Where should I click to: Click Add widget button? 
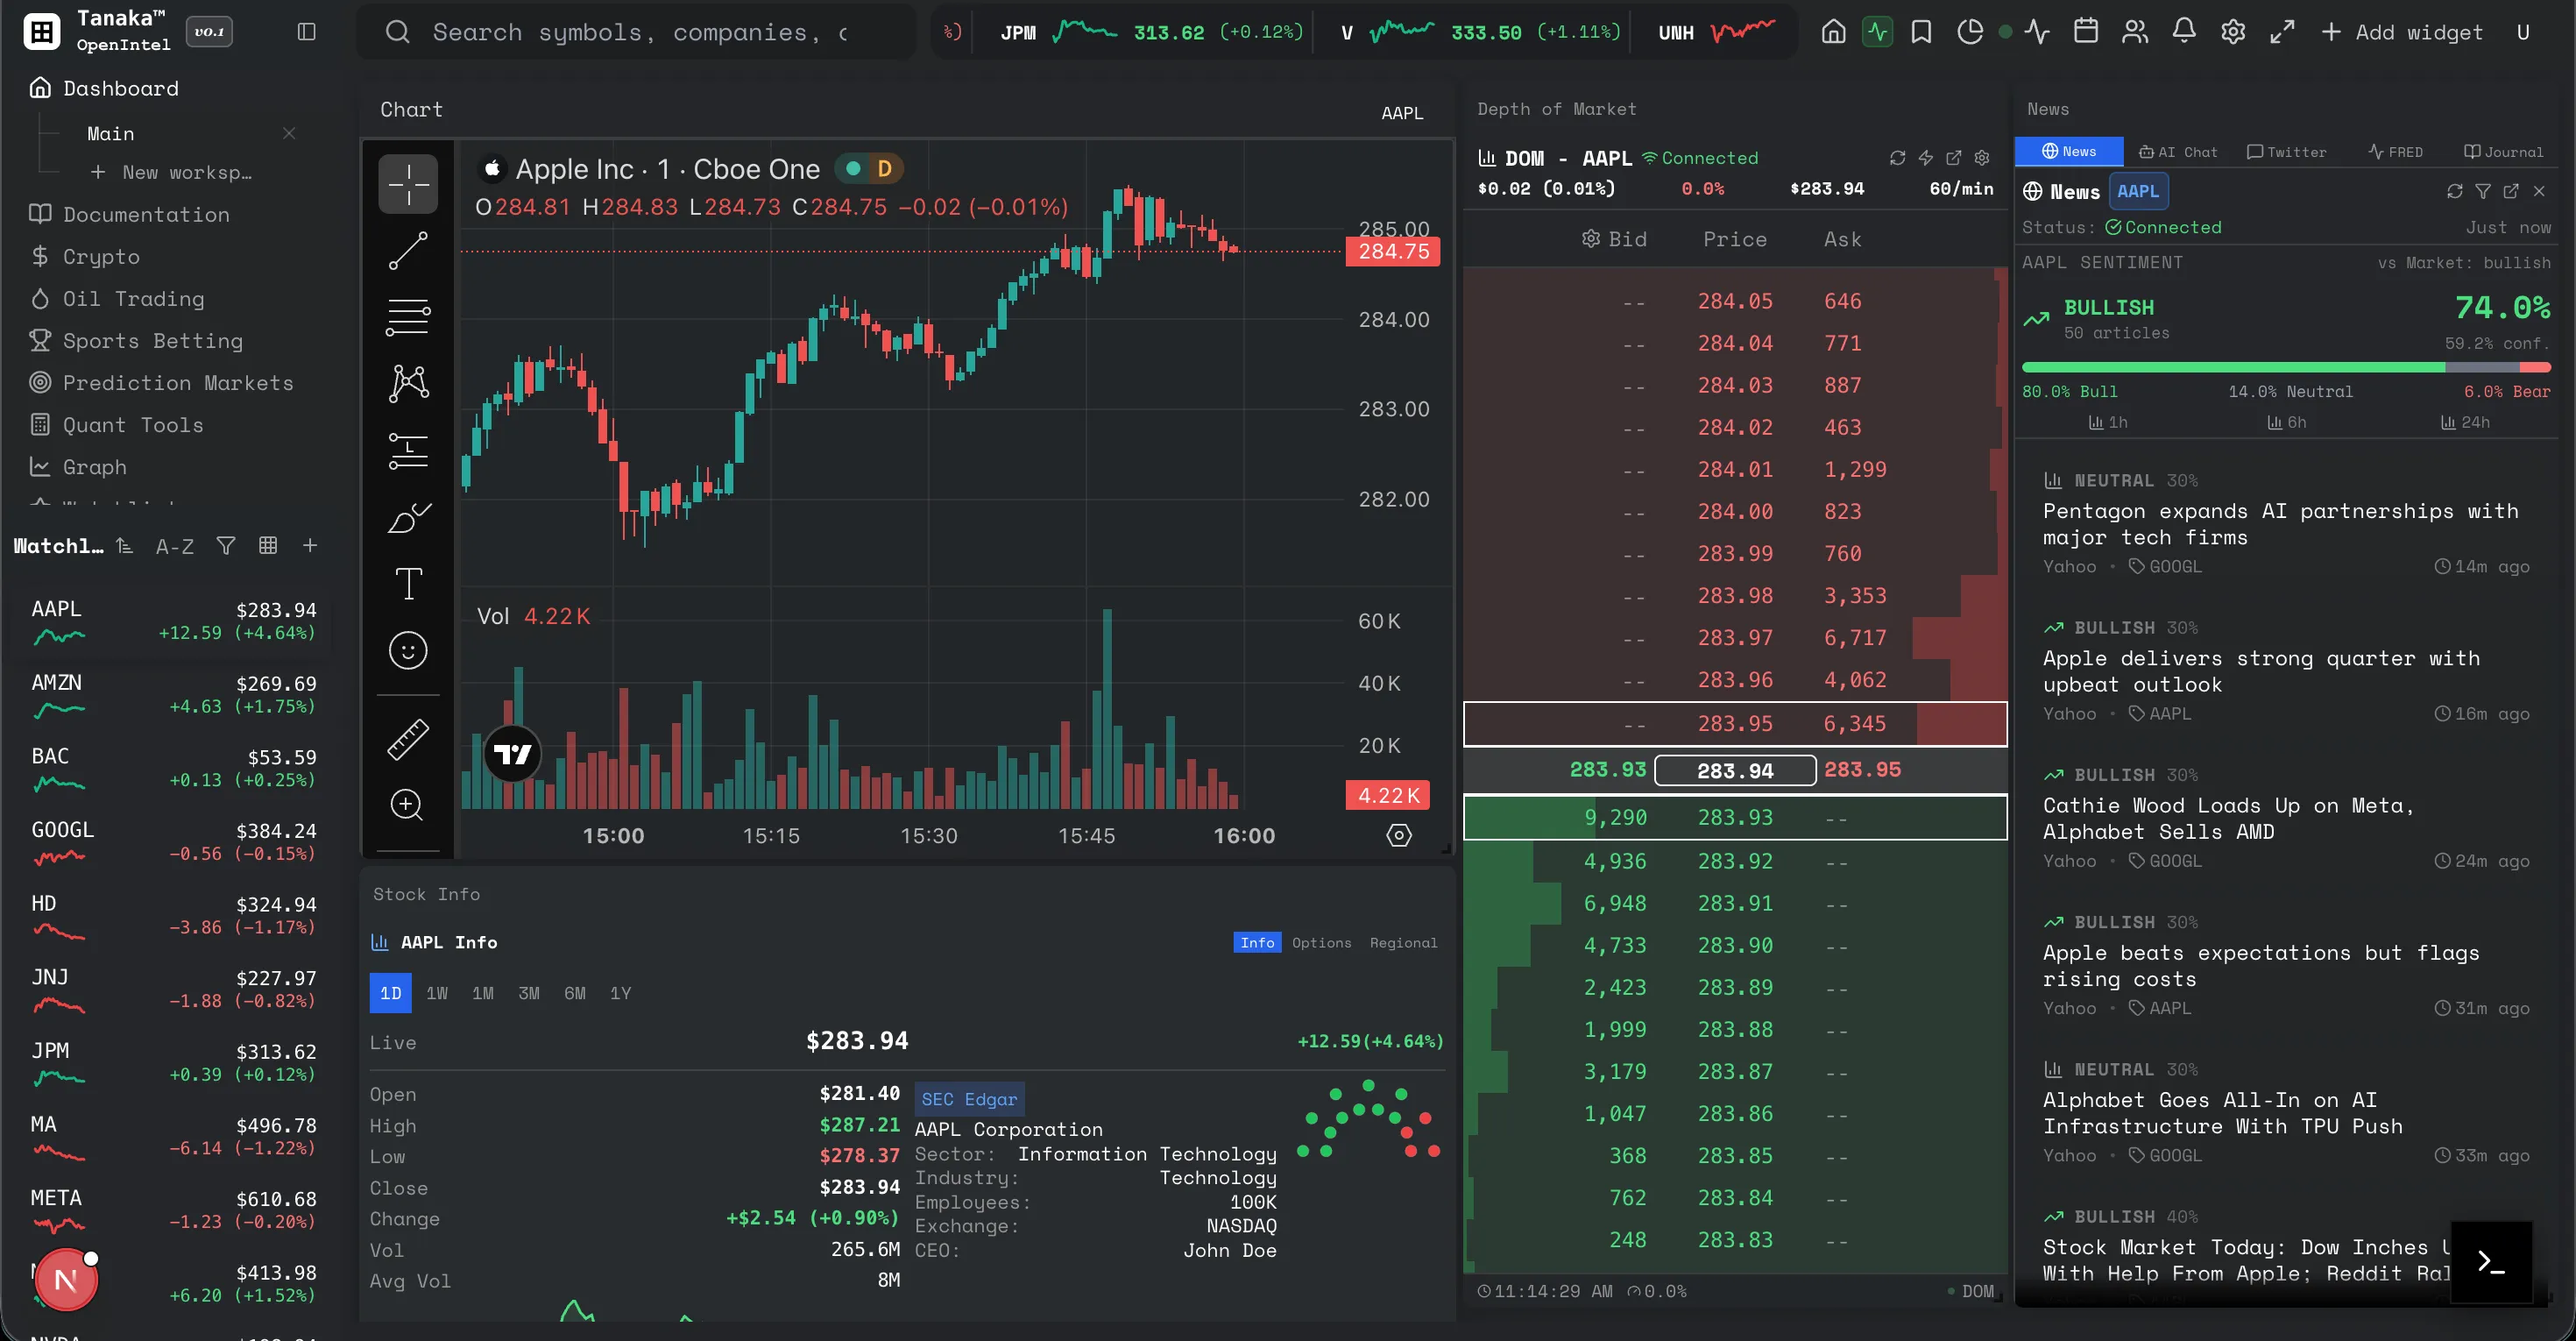[2401, 32]
